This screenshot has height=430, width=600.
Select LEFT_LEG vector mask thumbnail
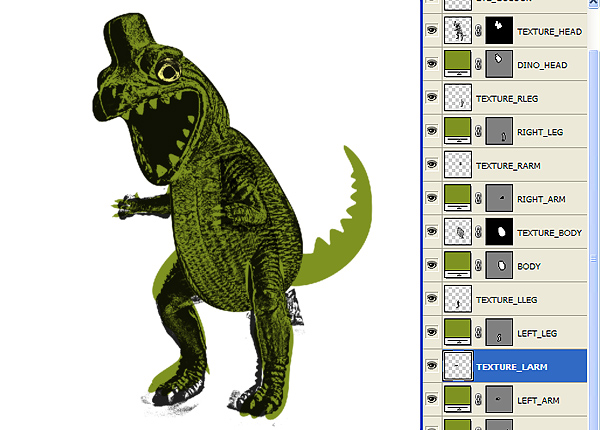point(499,332)
